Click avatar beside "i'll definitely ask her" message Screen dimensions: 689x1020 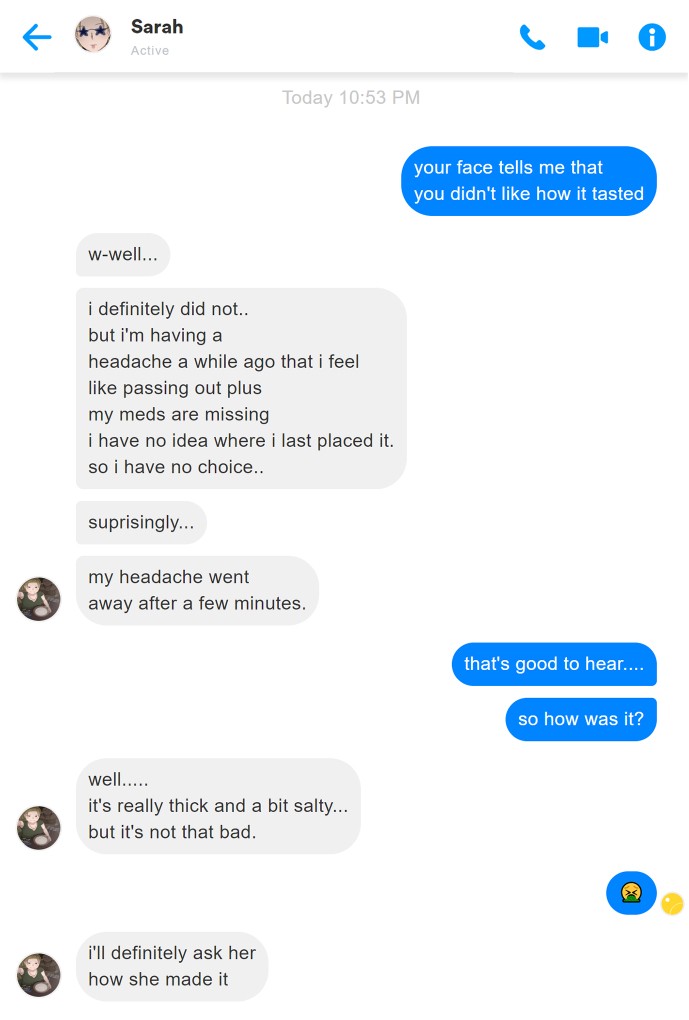pyautogui.click(x=39, y=974)
